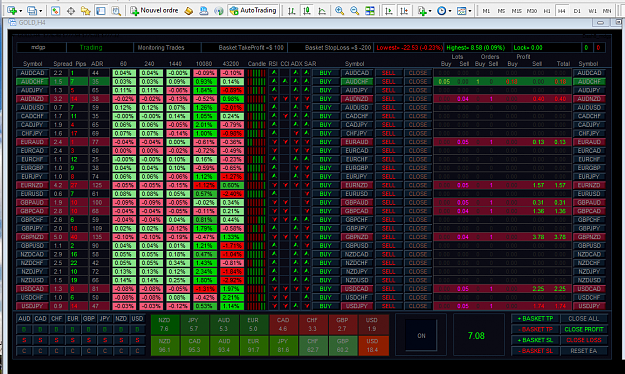
Task: Click SELL for the EURUSD row
Action: pyautogui.click(x=389, y=194)
